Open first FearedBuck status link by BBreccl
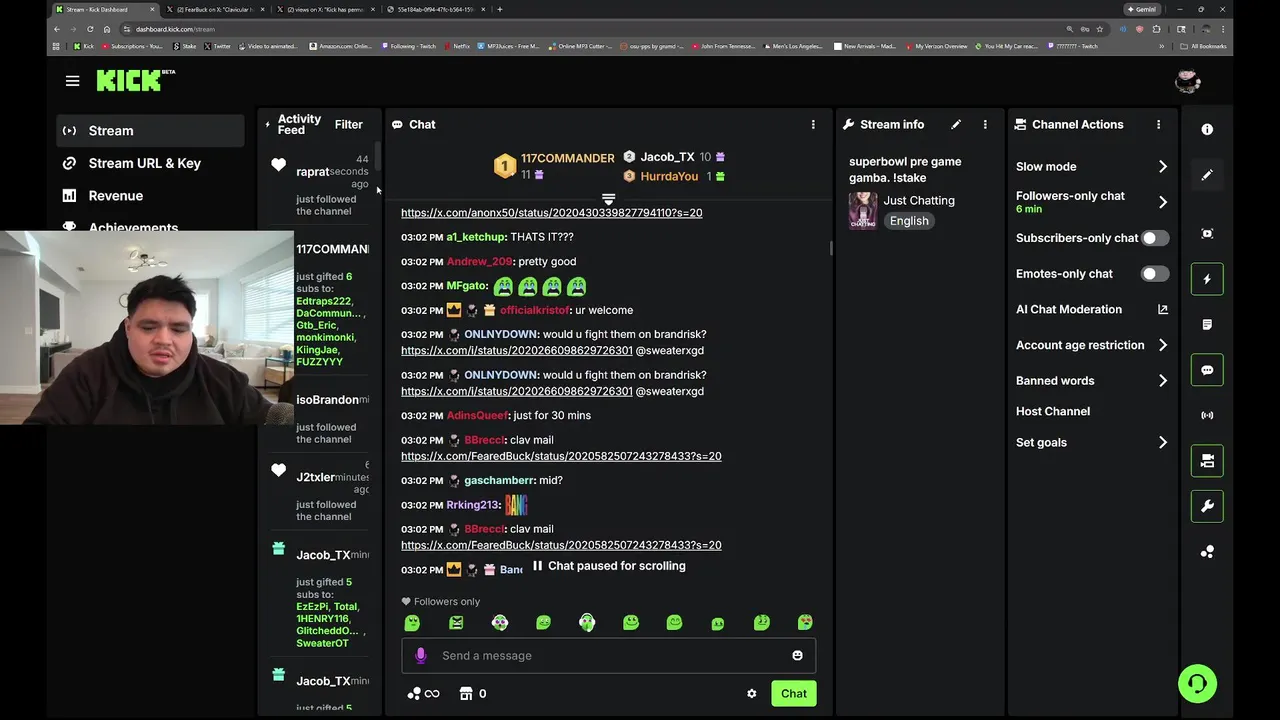Viewport: 1280px width, 720px height. [561, 456]
